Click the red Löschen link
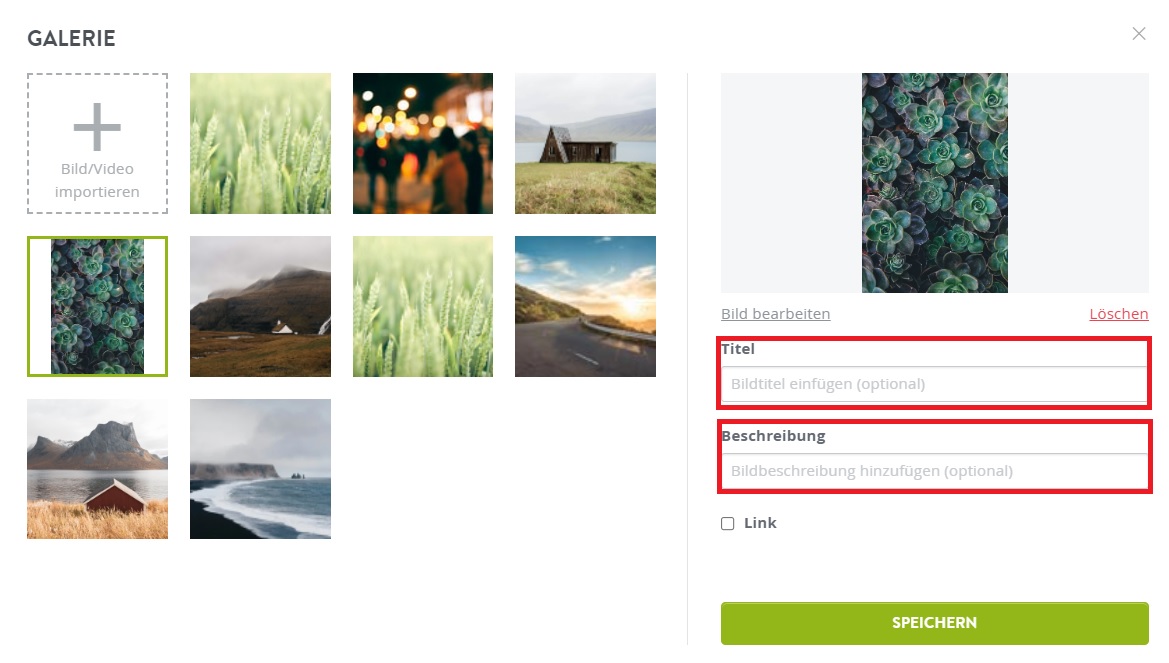Viewport: 1169px width, 663px height. click(1118, 314)
